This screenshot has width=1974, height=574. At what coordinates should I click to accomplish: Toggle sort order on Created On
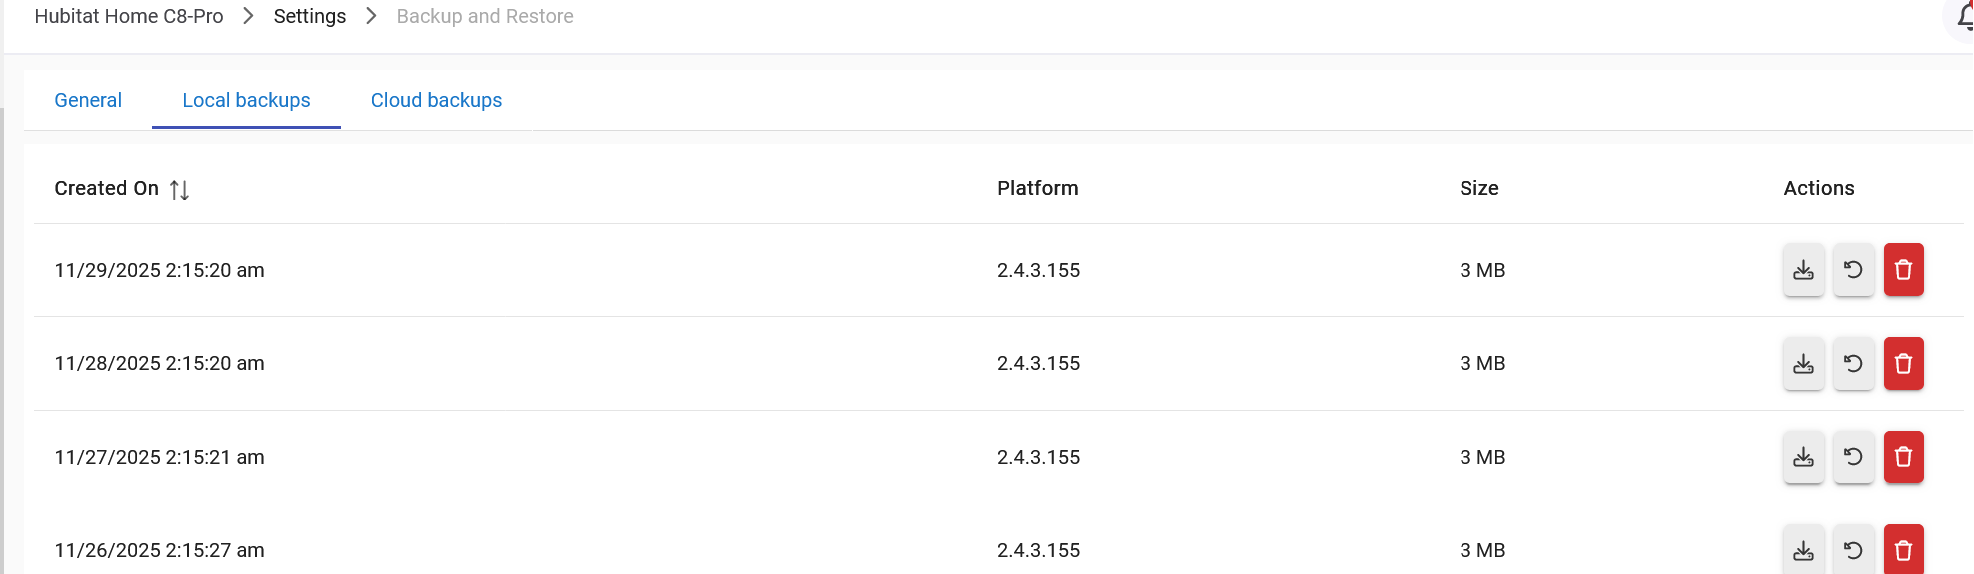pyautogui.click(x=179, y=189)
